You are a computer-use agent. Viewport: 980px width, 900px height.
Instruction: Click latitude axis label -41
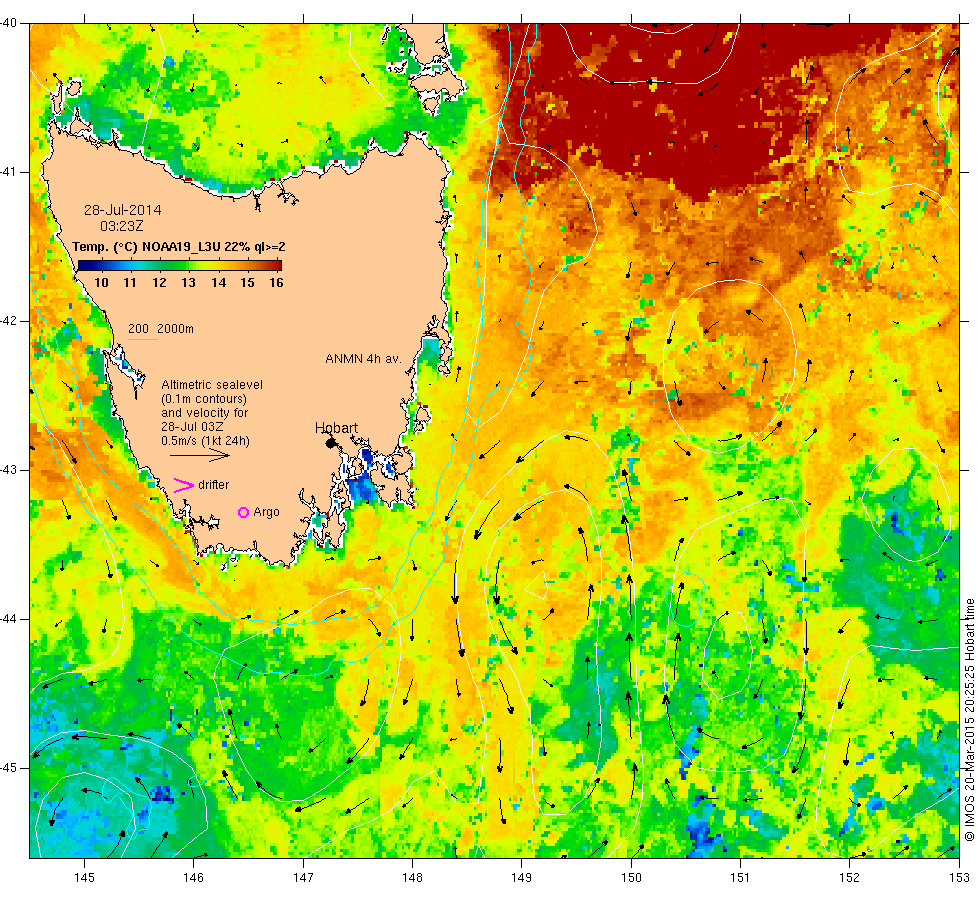[9, 172]
